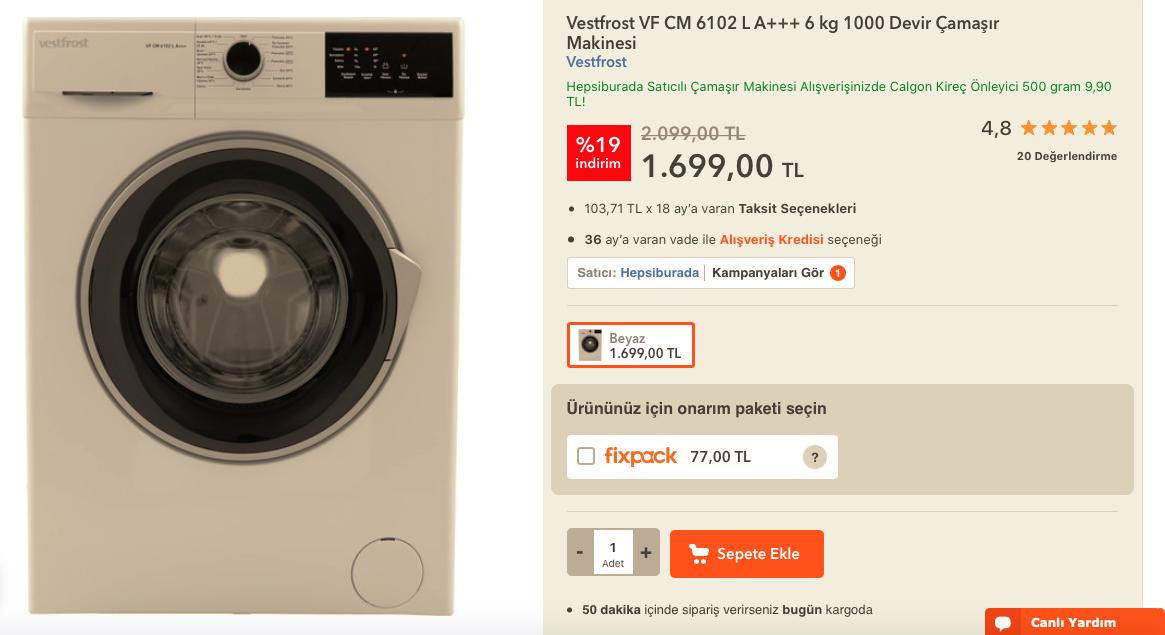Enable the fixpack repair package checkbox

point(586,457)
